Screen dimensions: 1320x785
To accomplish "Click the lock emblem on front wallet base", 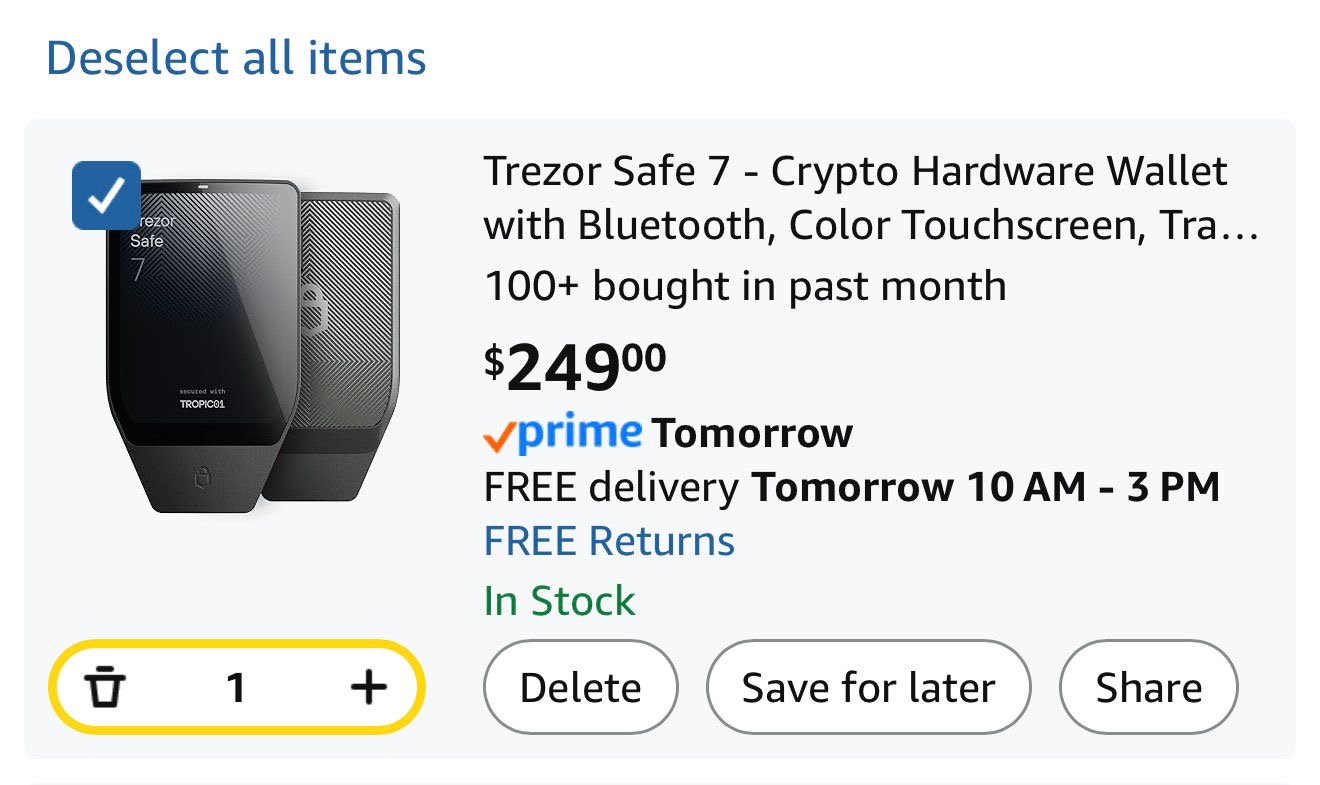I will [204, 479].
